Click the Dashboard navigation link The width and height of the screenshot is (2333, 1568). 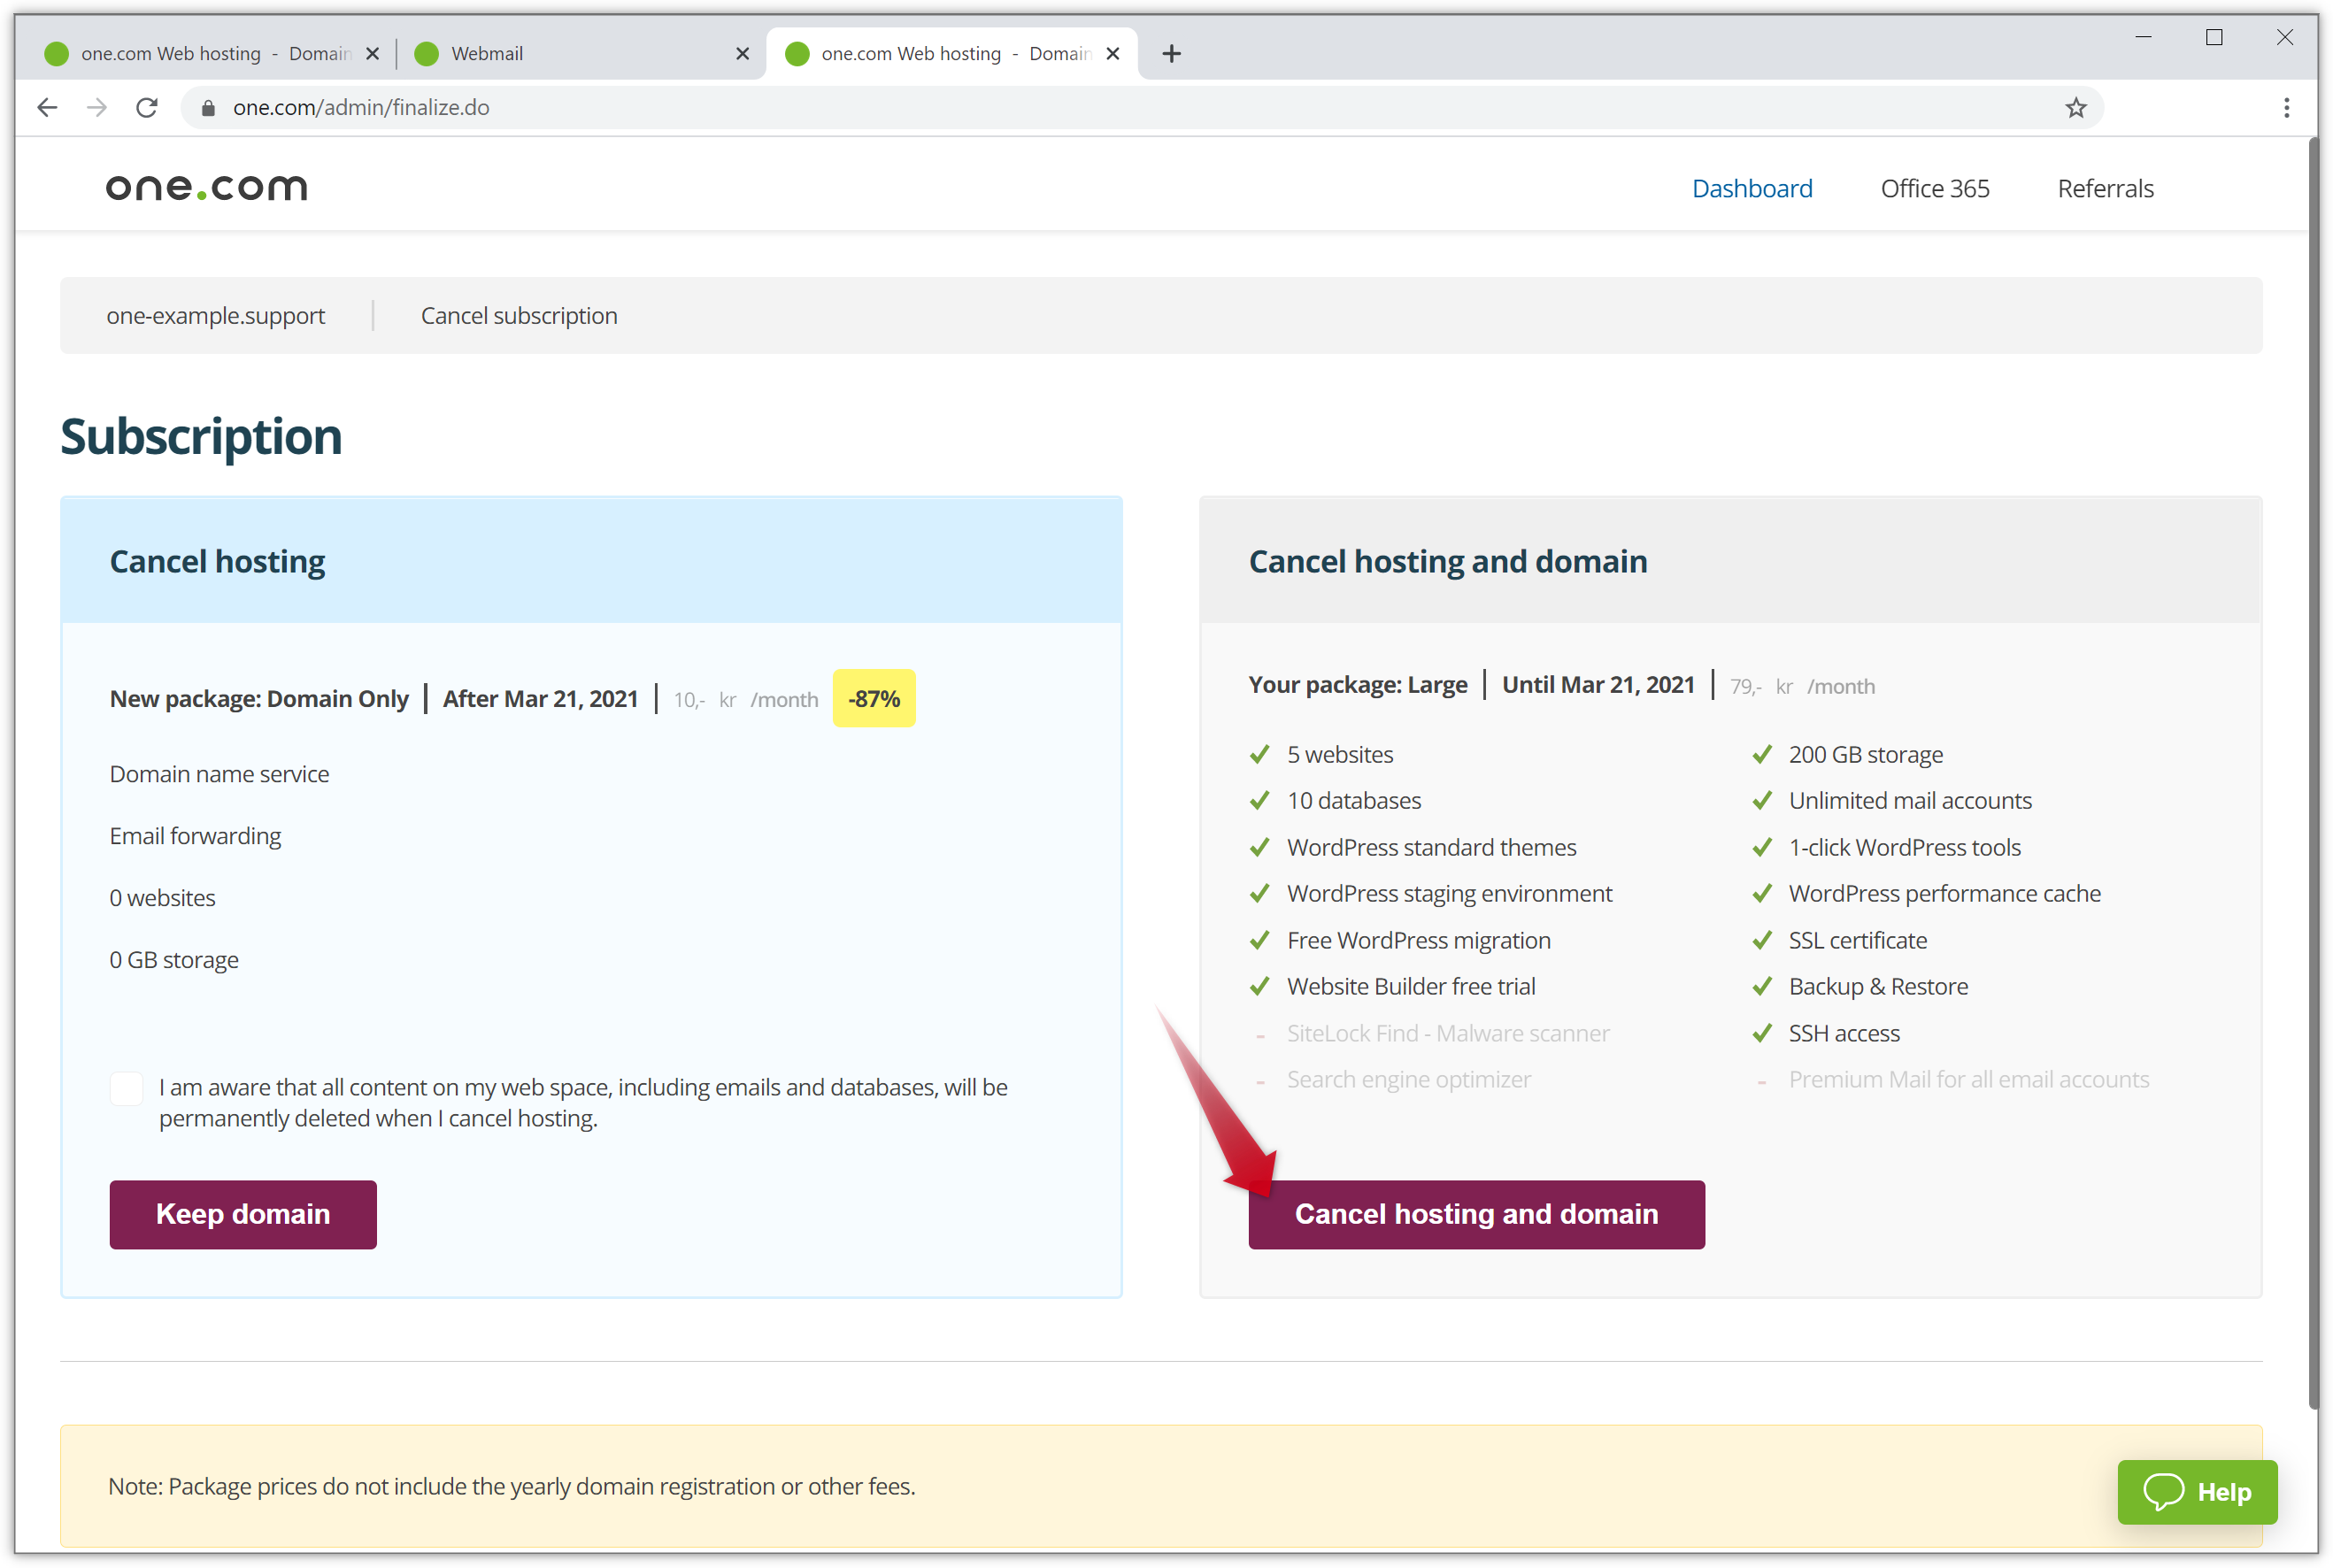(x=1752, y=188)
